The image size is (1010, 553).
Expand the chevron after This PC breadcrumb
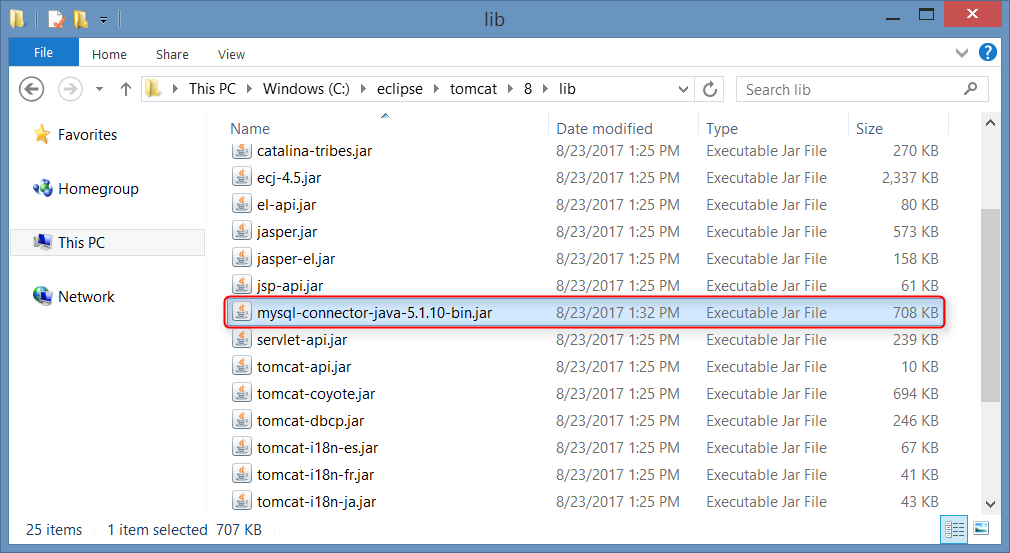(249, 89)
